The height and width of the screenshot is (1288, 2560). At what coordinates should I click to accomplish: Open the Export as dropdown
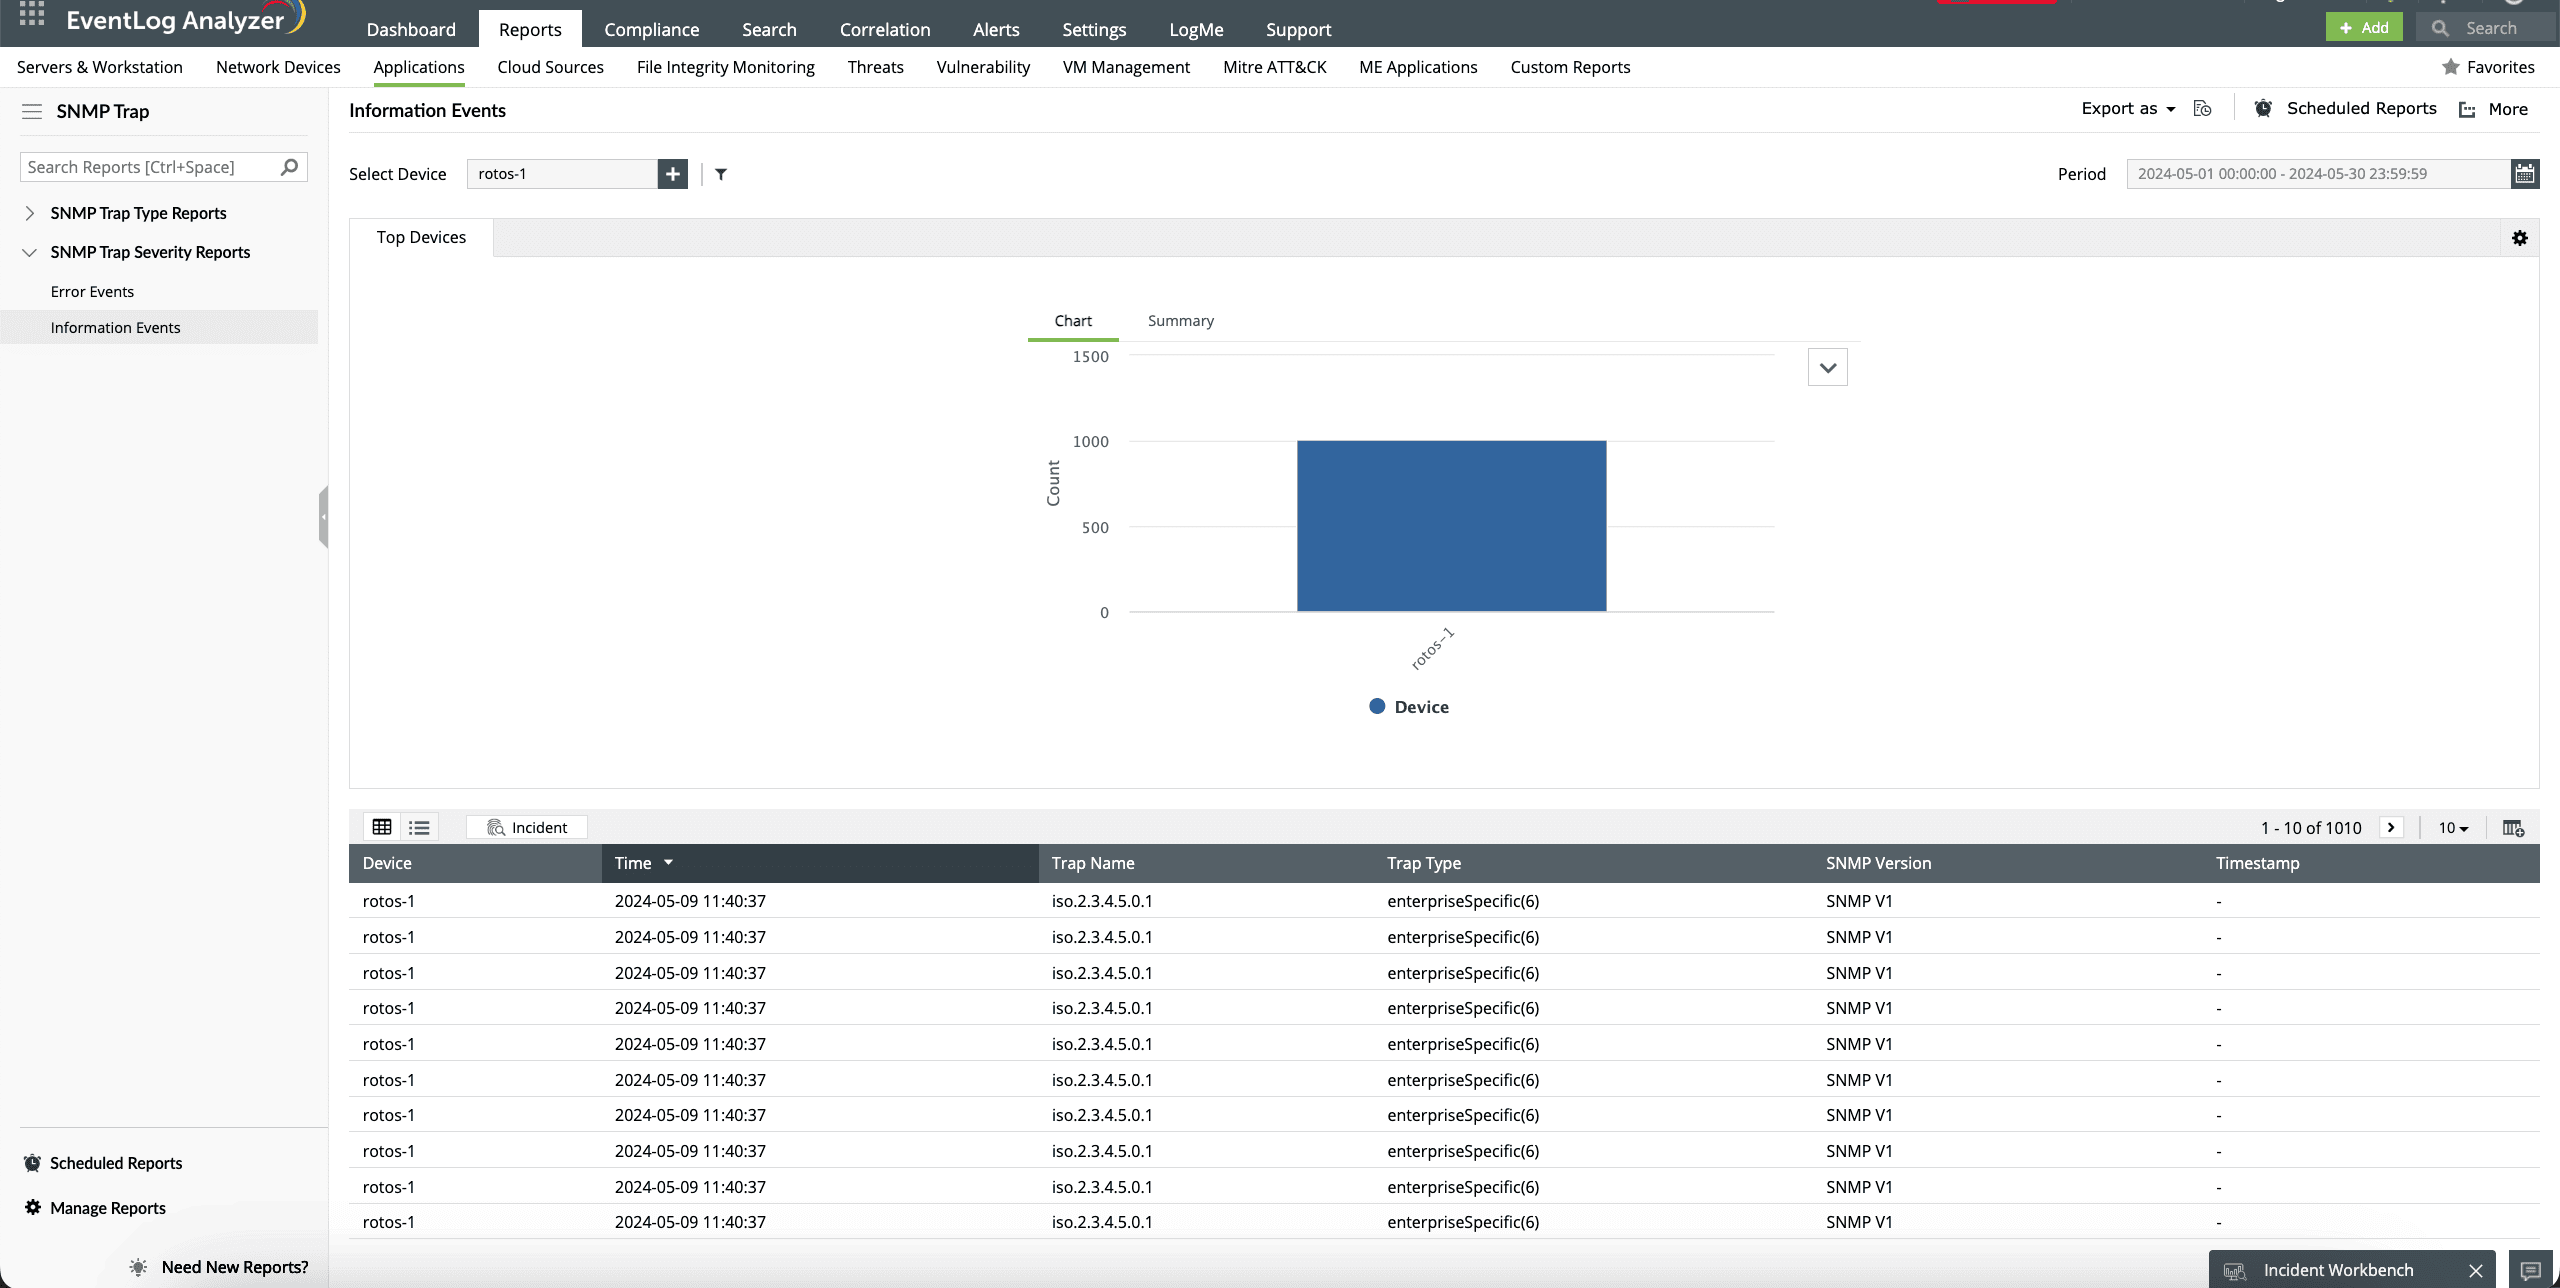click(x=2128, y=109)
